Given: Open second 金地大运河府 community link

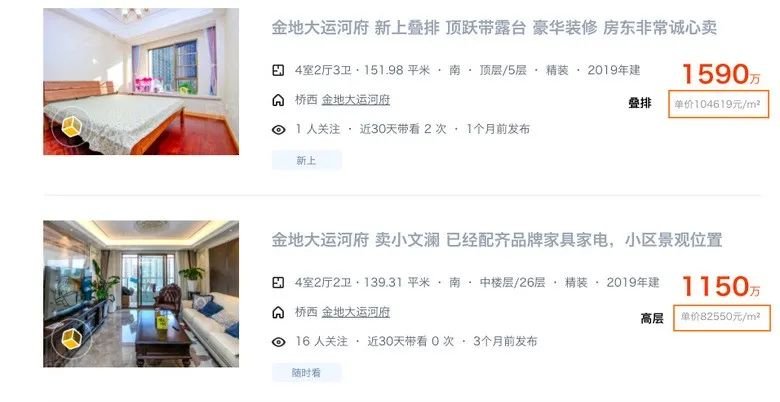Looking at the screenshot, I should [356, 312].
